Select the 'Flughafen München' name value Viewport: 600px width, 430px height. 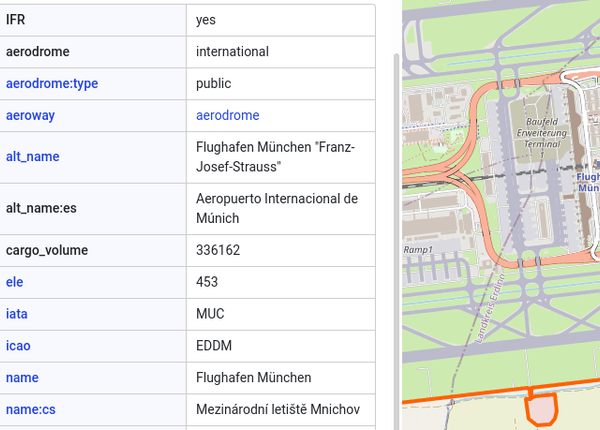point(254,378)
